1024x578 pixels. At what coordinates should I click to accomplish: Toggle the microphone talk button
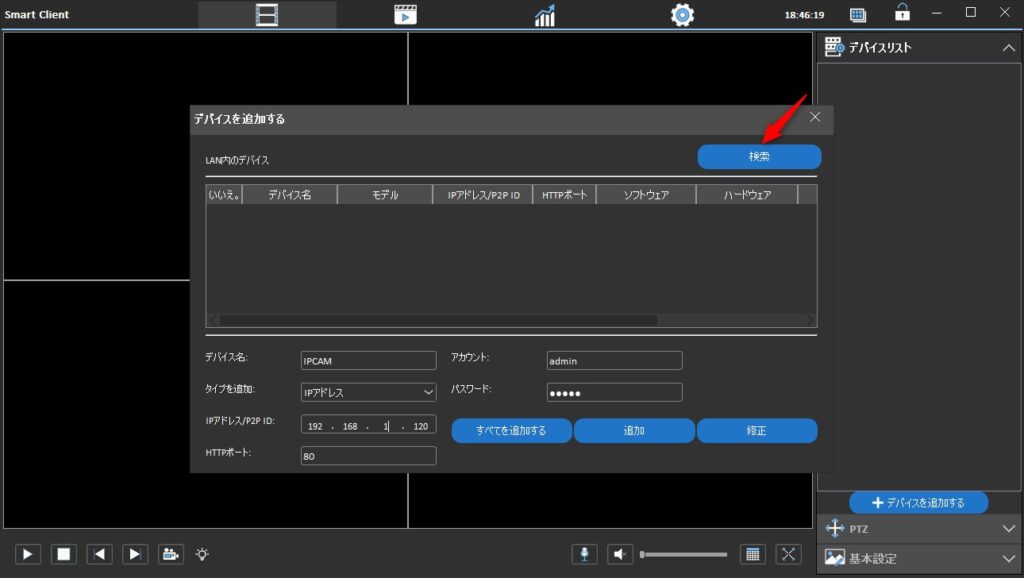click(x=585, y=554)
